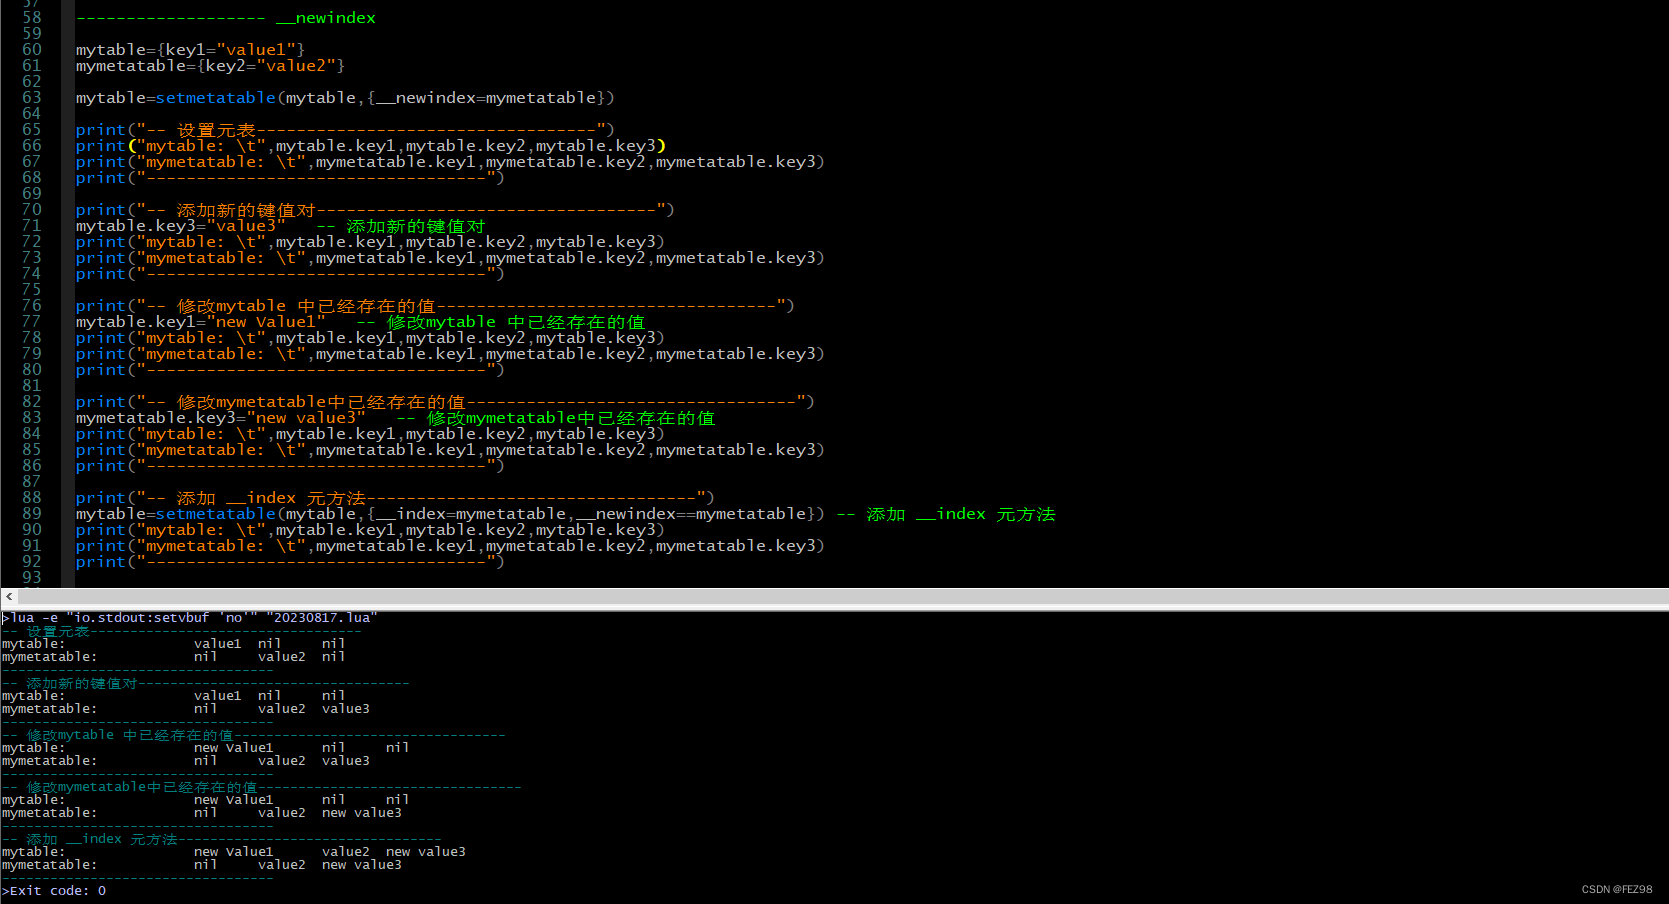The image size is (1669, 904).
Task: Click the print "-- 设置元表" statement on line 65
Action: (345, 130)
